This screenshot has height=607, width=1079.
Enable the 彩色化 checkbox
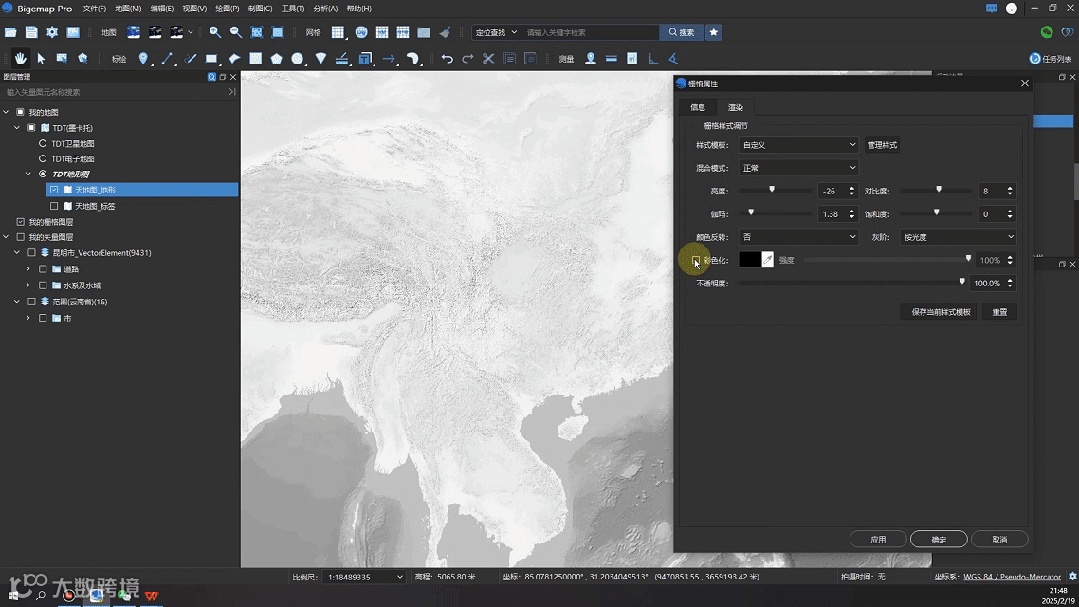pyautogui.click(x=696, y=260)
